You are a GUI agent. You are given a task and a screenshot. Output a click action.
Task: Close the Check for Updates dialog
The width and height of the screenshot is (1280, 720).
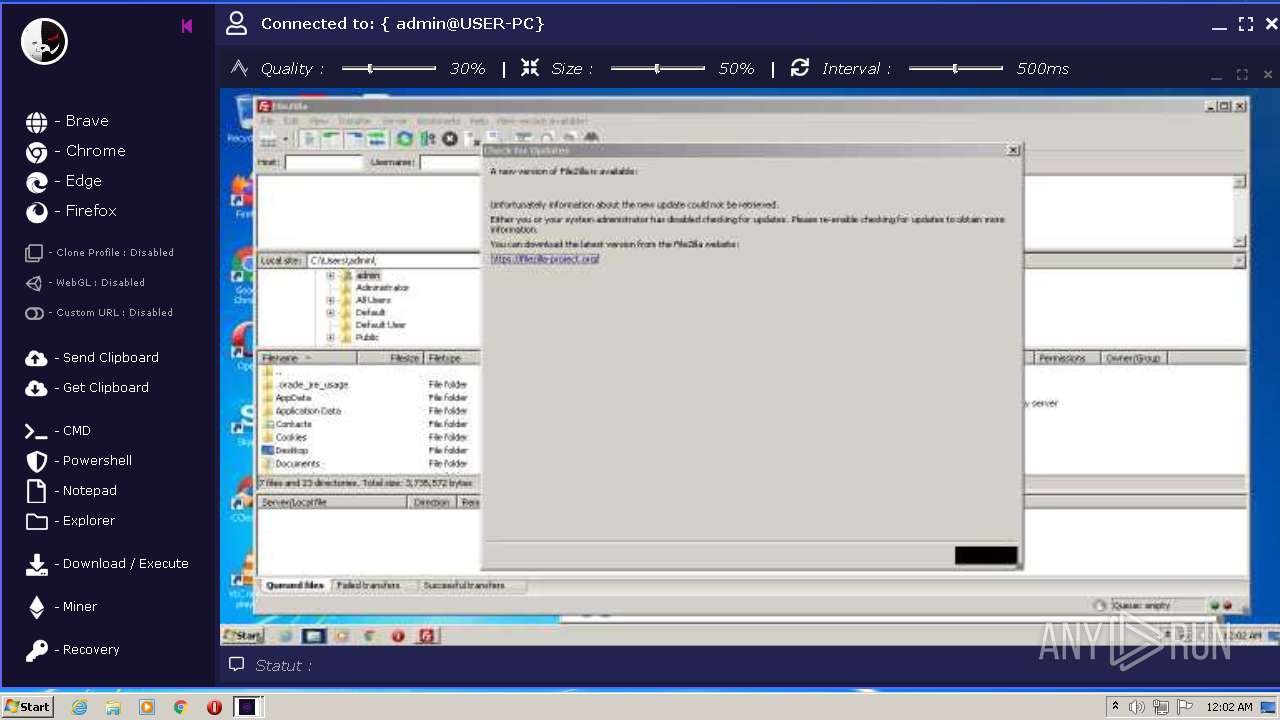[1013, 150]
